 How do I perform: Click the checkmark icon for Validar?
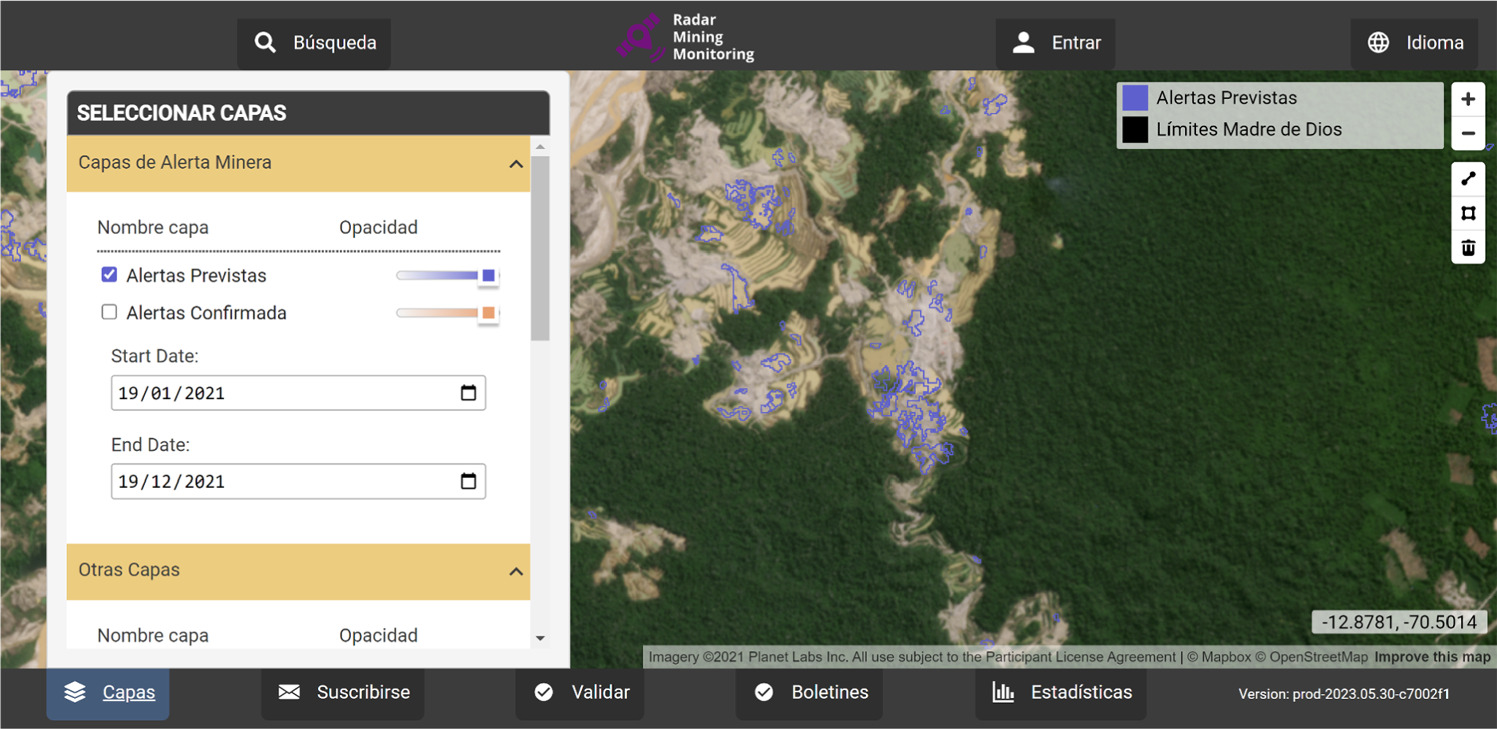pos(544,692)
